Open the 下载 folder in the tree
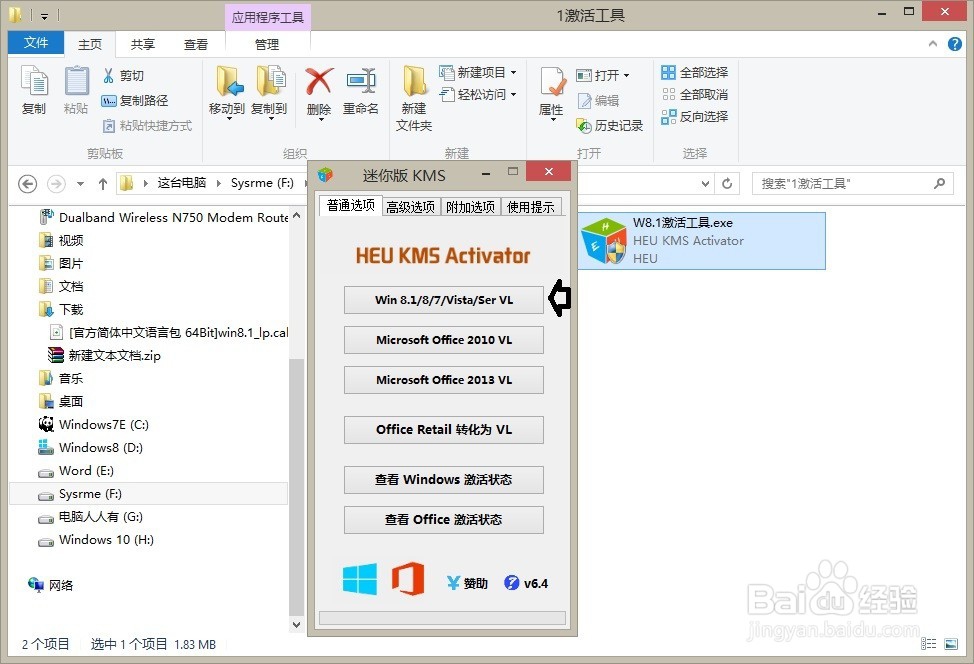This screenshot has width=974, height=664. pyautogui.click(x=71, y=310)
